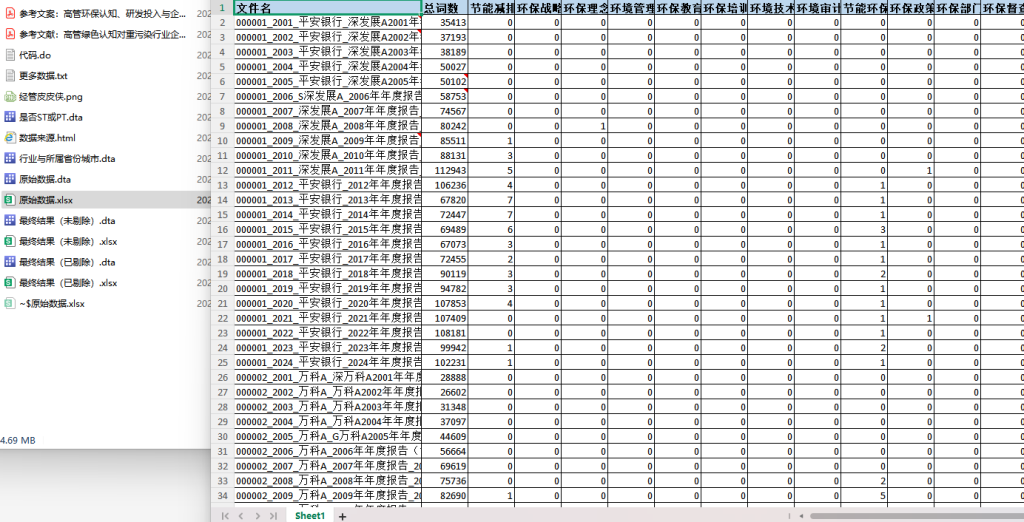The image size is (1024, 522).
Task: Click the total word count cell 108181
Action: pyautogui.click(x=445, y=333)
